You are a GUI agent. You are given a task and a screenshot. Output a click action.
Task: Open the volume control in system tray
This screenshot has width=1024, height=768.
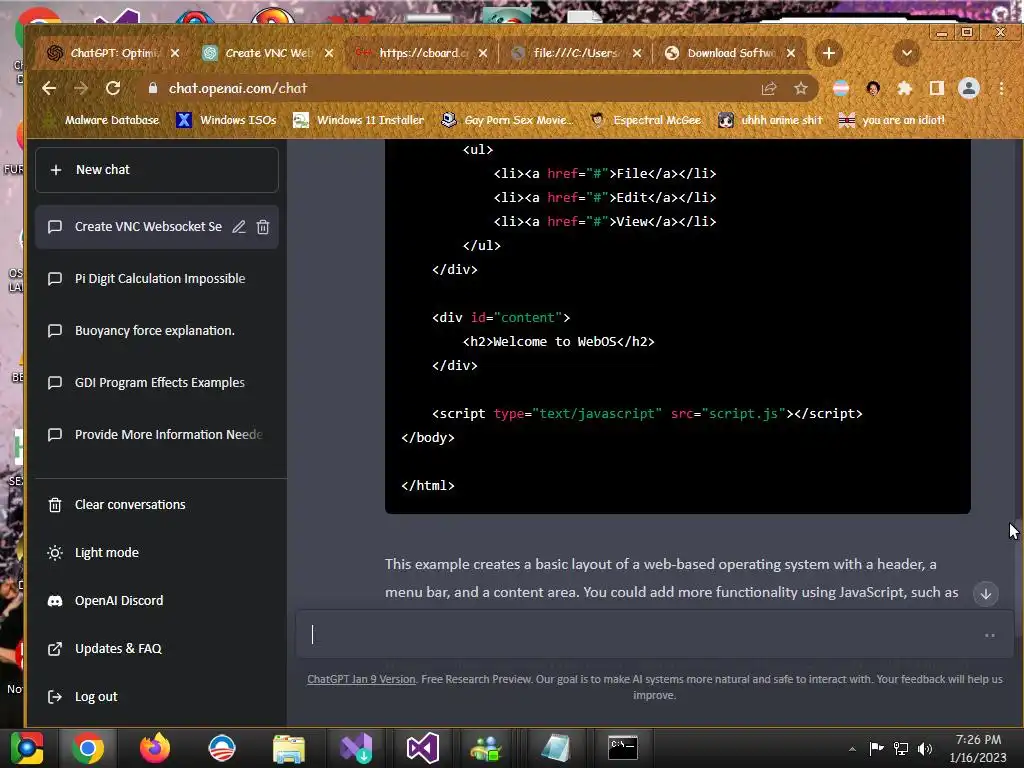925,748
